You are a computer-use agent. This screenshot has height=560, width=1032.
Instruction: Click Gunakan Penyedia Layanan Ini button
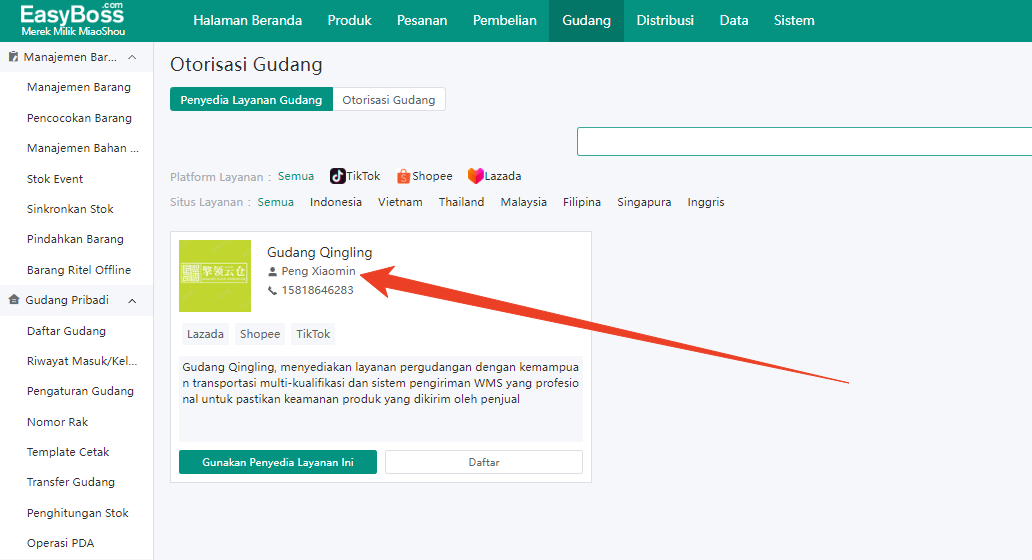coord(278,462)
